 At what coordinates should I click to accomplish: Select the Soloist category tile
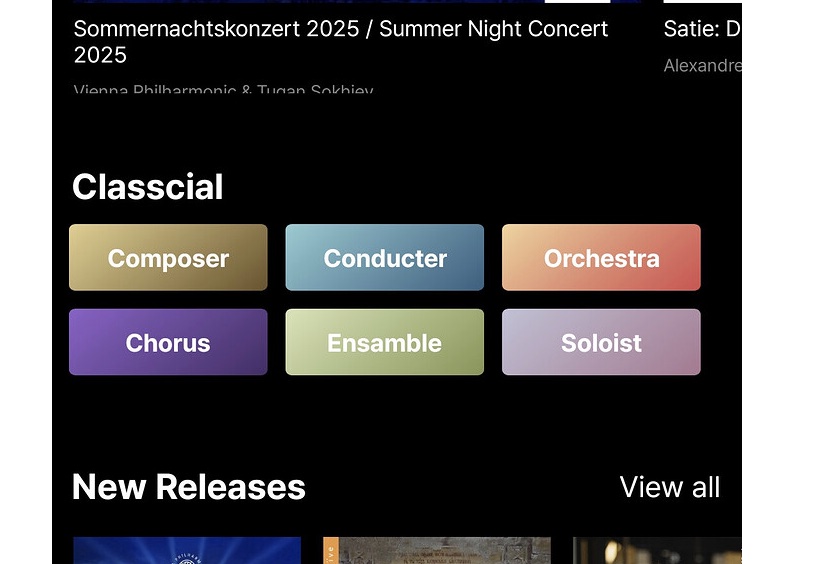pyautogui.click(x=601, y=342)
